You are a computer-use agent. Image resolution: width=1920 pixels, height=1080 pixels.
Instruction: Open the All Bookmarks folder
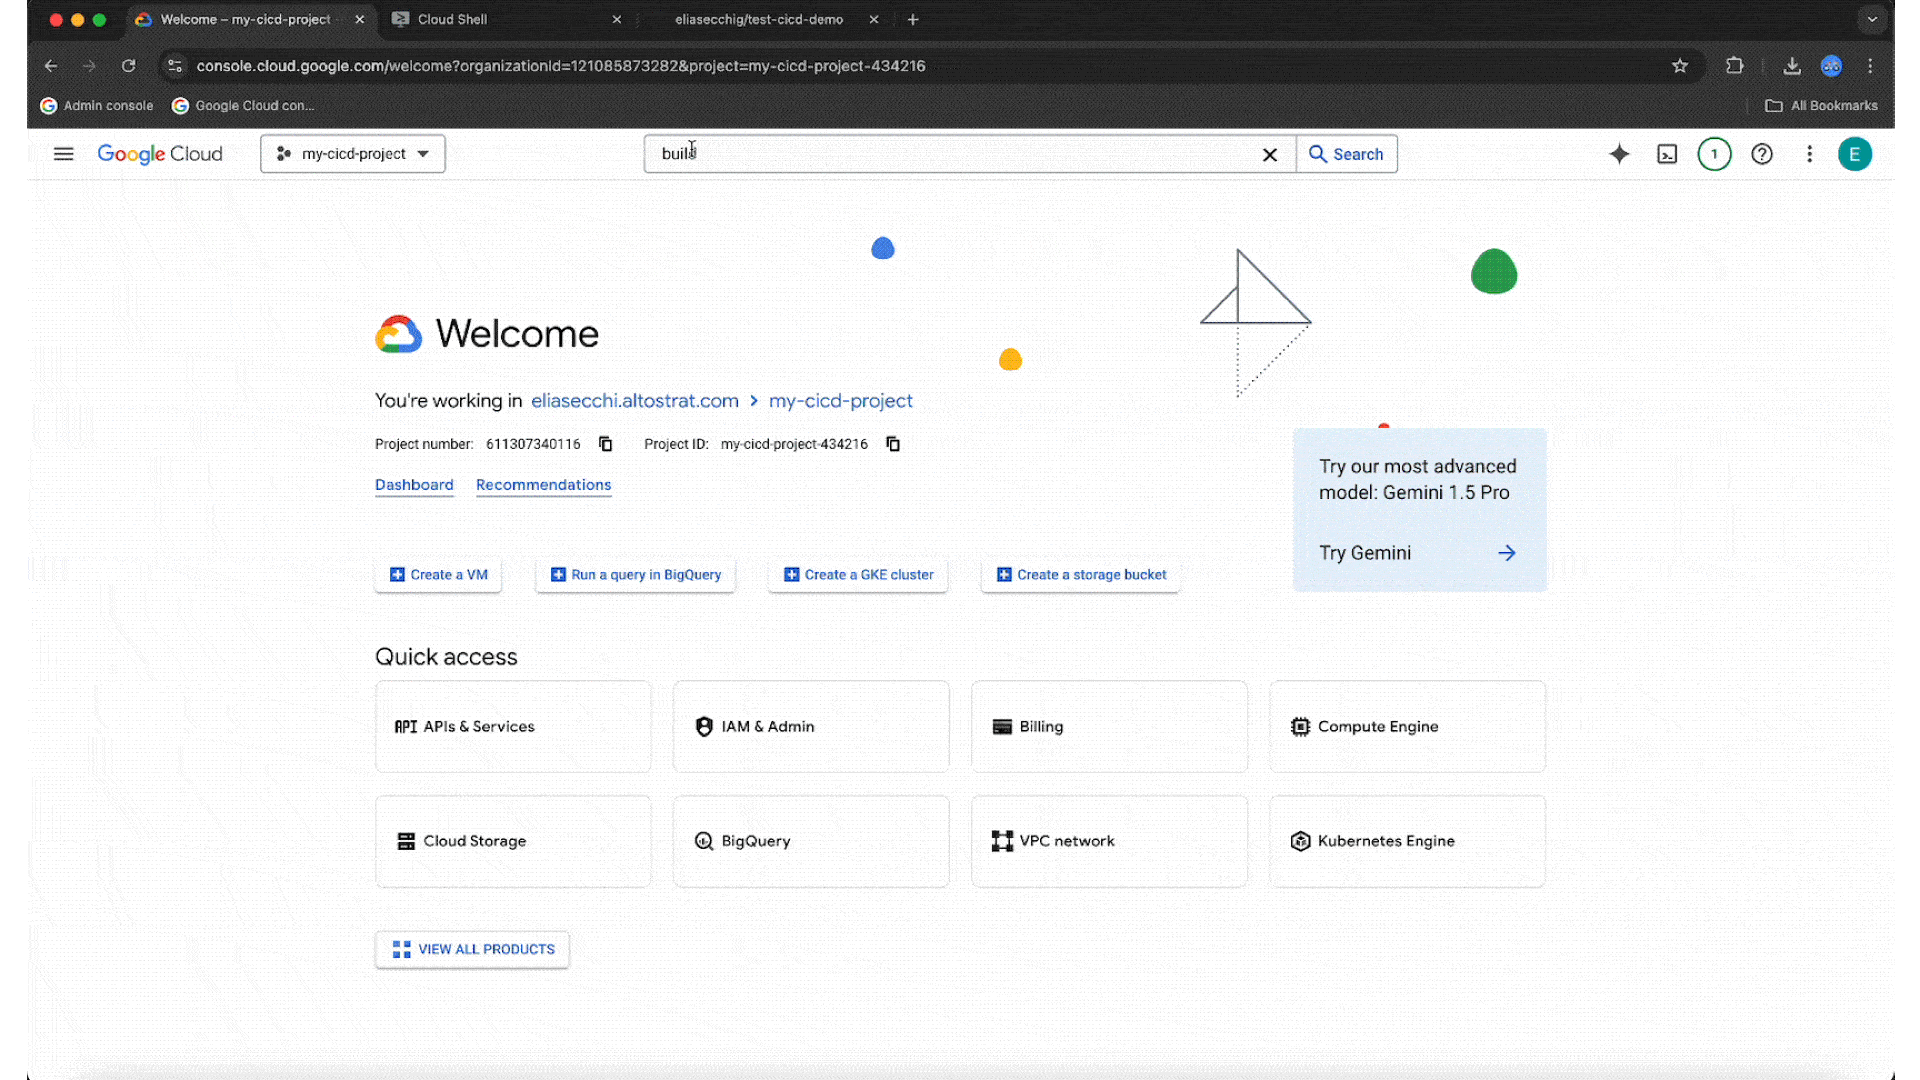pyautogui.click(x=1822, y=105)
